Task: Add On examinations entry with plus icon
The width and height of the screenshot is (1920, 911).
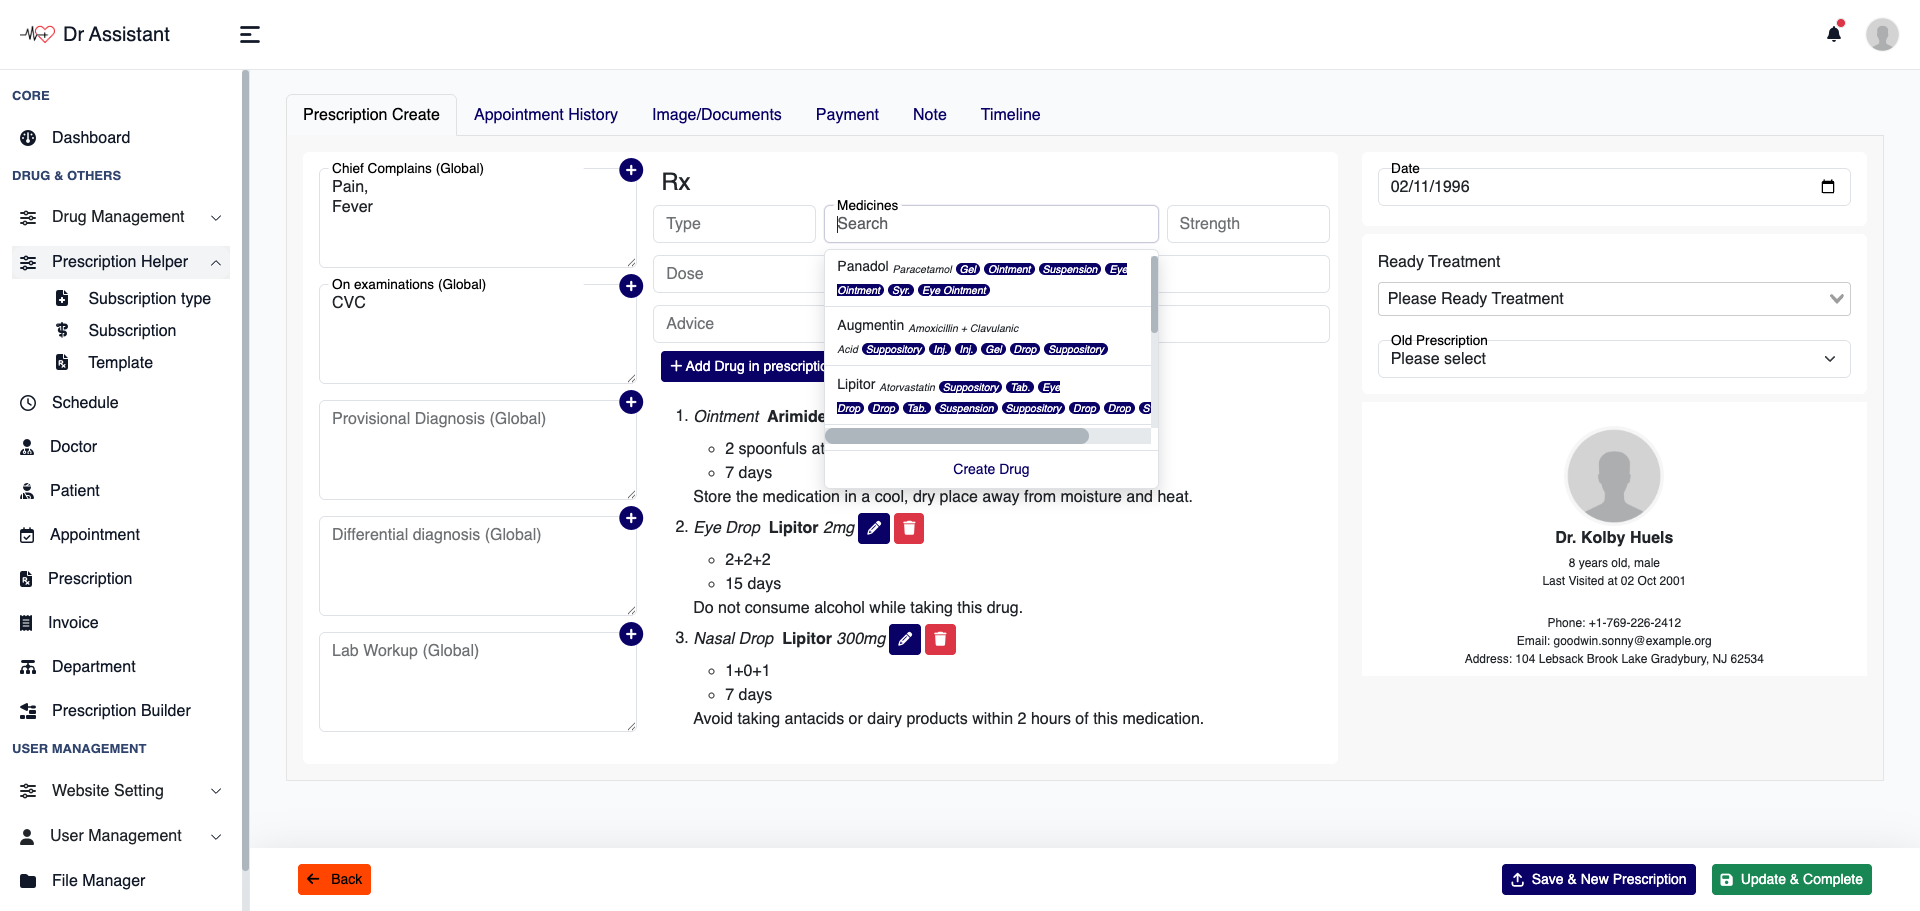Action: click(x=631, y=286)
